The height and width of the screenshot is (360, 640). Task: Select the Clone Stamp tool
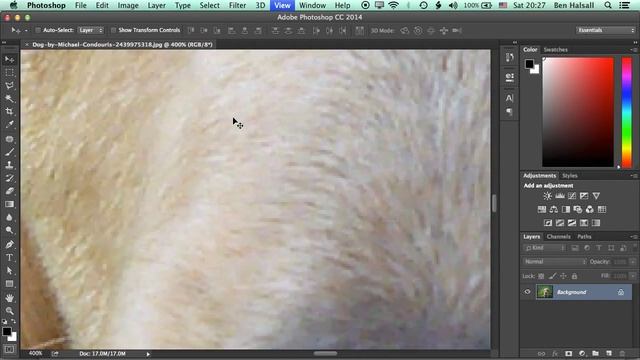9,165
